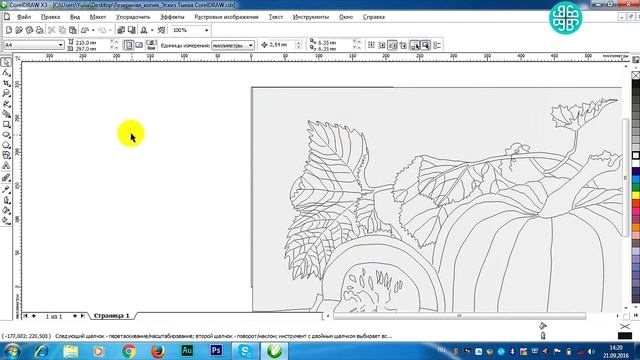Open the A4 paper size dropdown
This screenshot has height=360, width=640.
pos(60,45)
